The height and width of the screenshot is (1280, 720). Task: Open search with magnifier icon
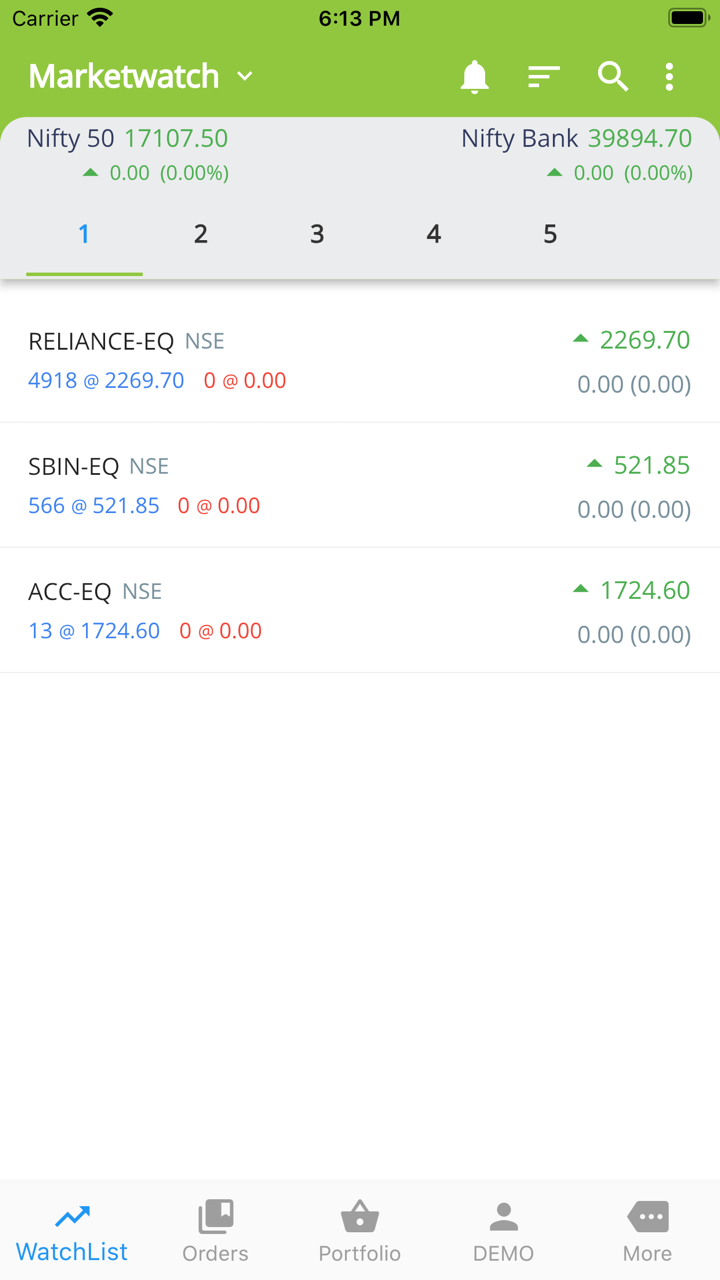click(x=612, y=77)
